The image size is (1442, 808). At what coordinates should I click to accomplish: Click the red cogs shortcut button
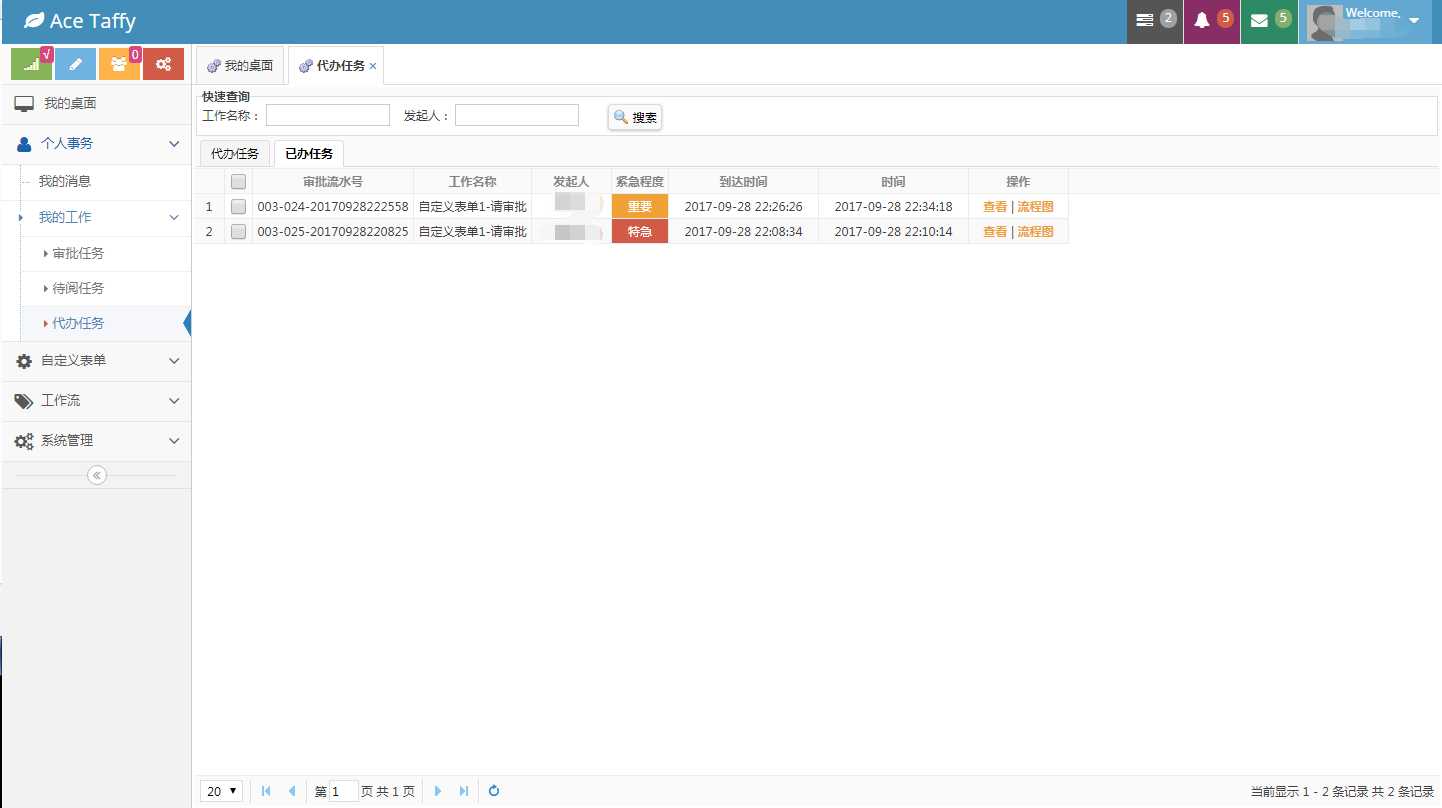point(163,64)
